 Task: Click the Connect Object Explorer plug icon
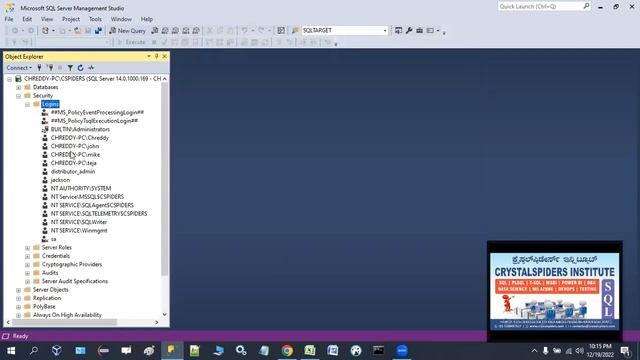coord(39,68)
